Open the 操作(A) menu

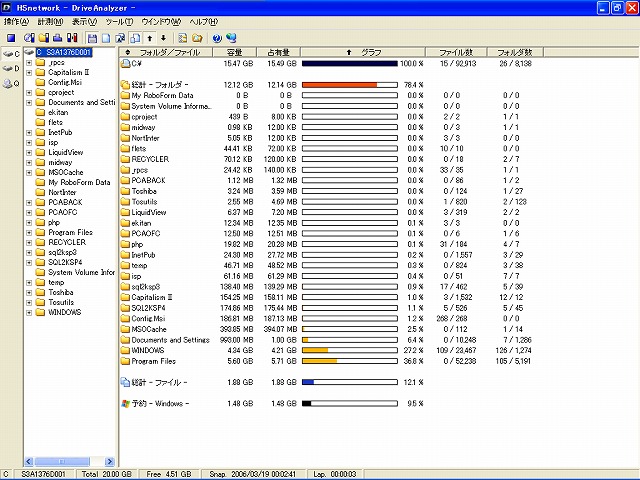pos(16,22)
